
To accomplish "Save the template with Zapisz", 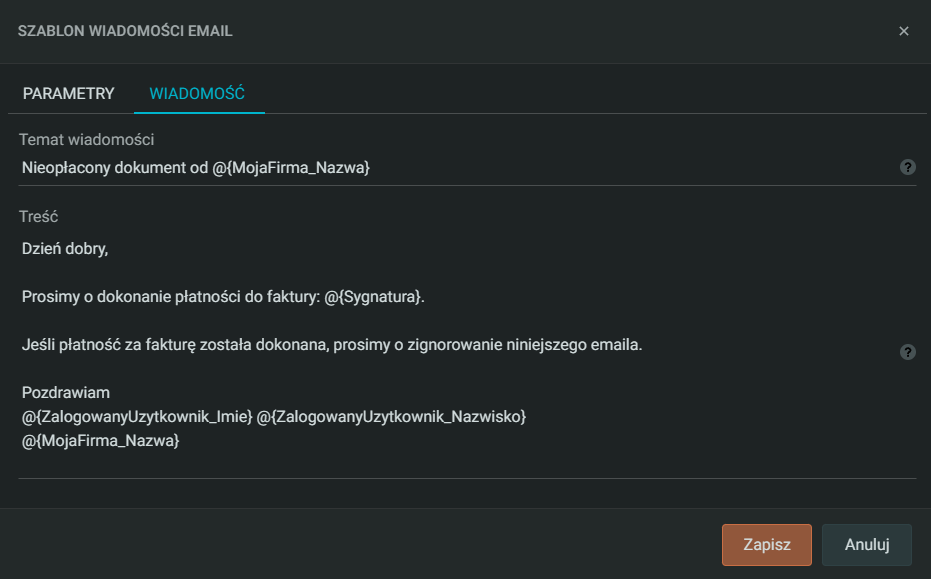I will [x=767, y=545].
